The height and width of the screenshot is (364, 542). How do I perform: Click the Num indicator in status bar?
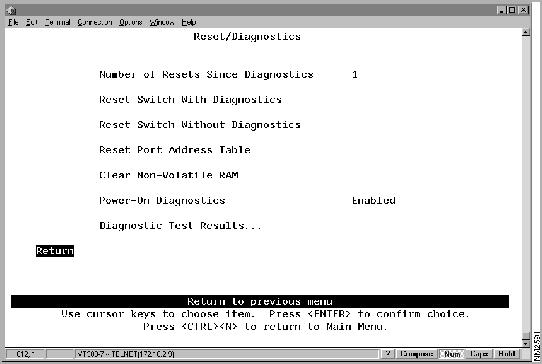click(452, 354)
